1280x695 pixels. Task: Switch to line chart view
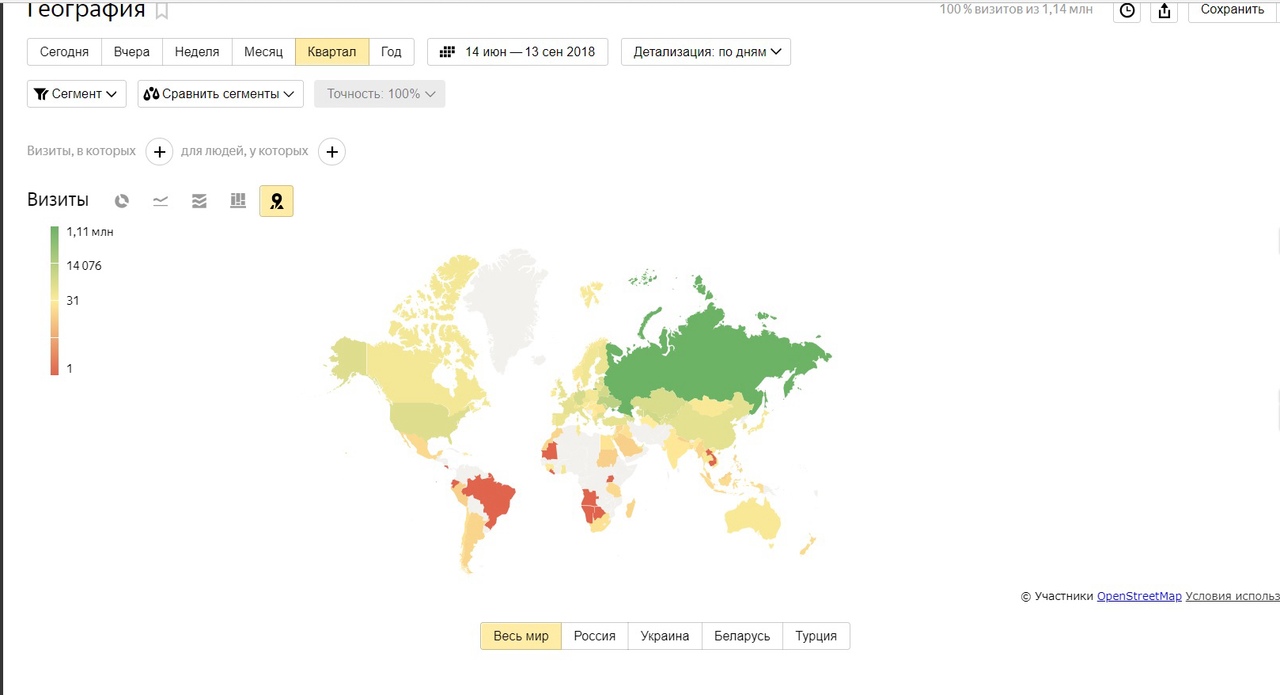pos(160,201)
